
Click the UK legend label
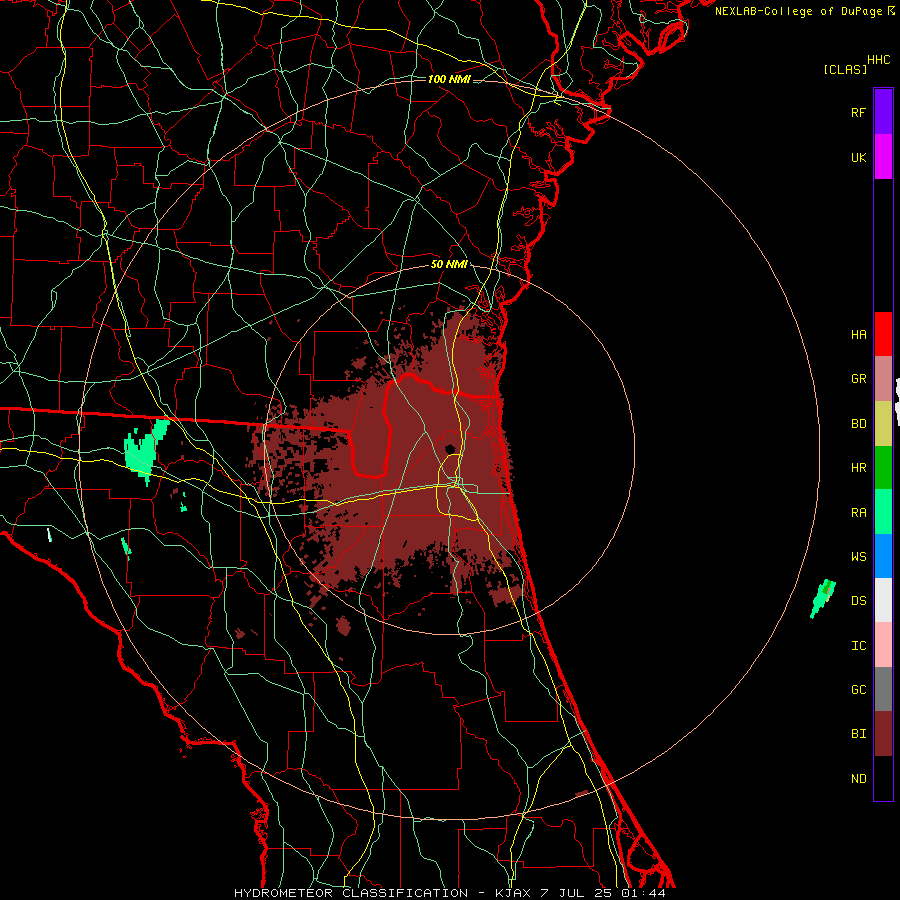point(859,157)
